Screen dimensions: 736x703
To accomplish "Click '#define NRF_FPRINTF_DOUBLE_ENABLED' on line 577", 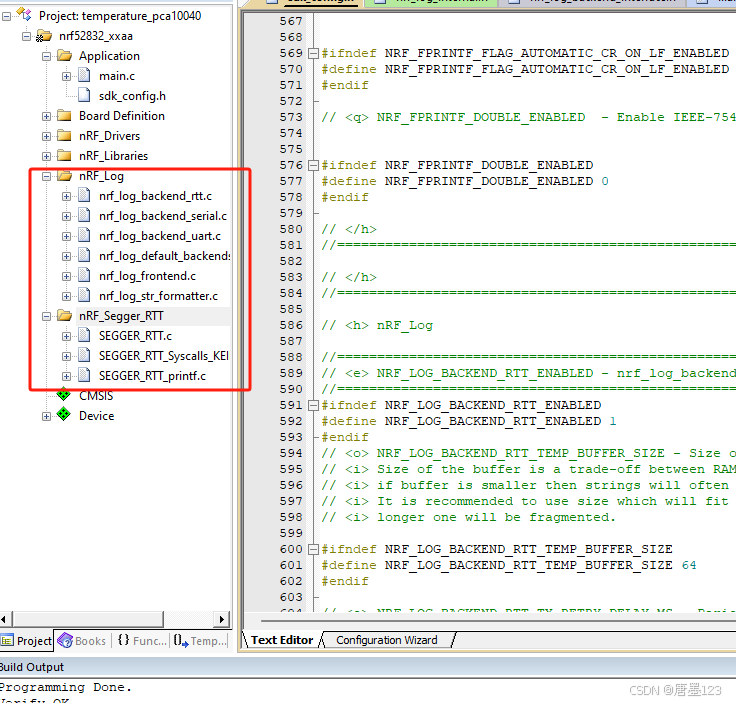I will click(x=457, y=182).
